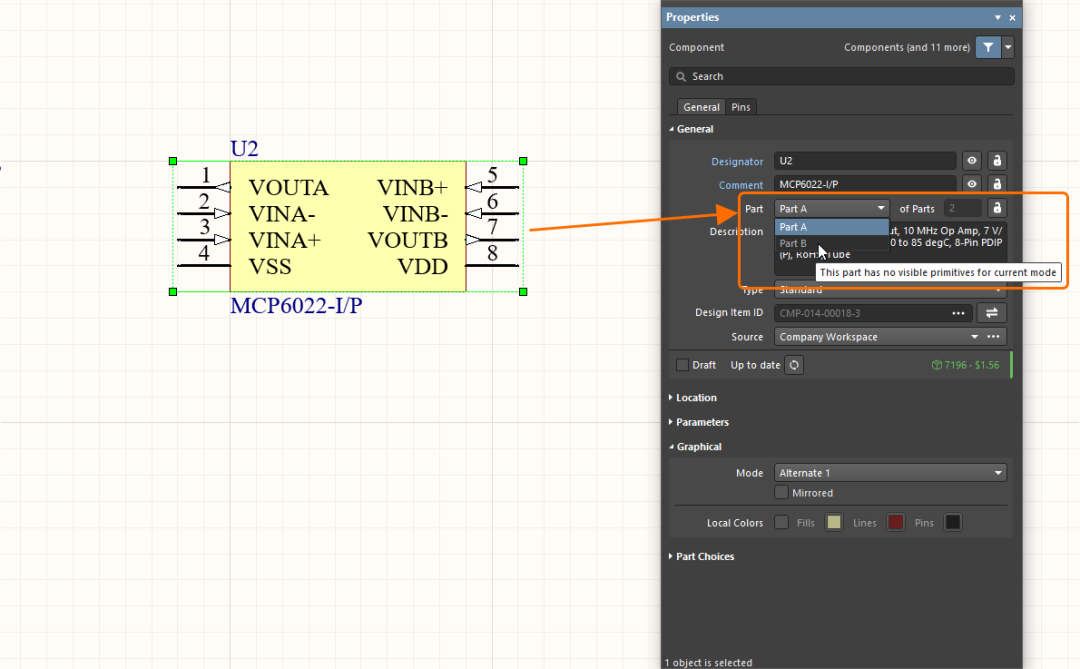Screen dimensions: 1080x669
Task: Switch to the General tab
Action: [701, 107]
